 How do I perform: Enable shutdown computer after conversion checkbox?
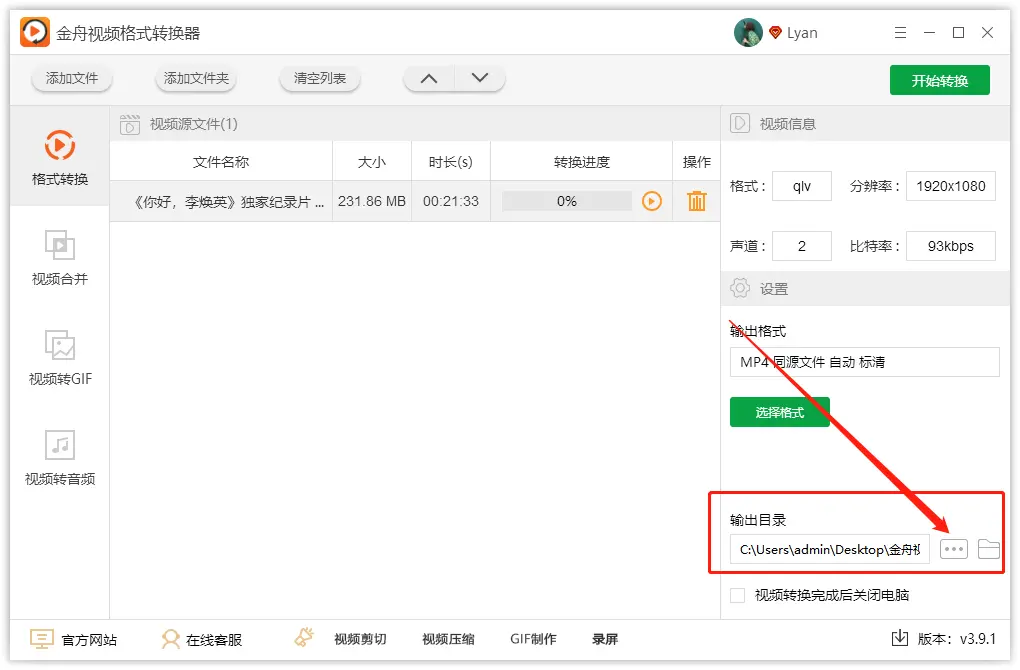click(x=738, y=595)
